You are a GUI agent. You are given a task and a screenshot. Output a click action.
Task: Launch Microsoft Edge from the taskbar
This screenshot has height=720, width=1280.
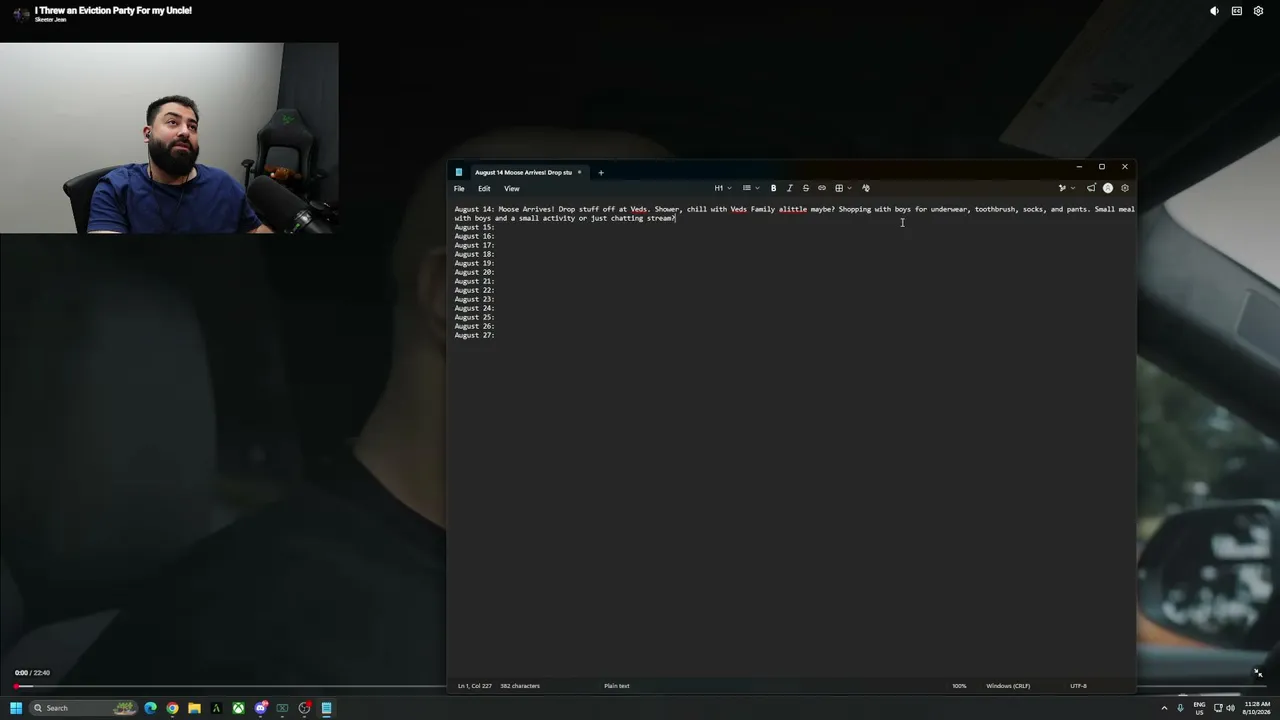tap(150, 708)
